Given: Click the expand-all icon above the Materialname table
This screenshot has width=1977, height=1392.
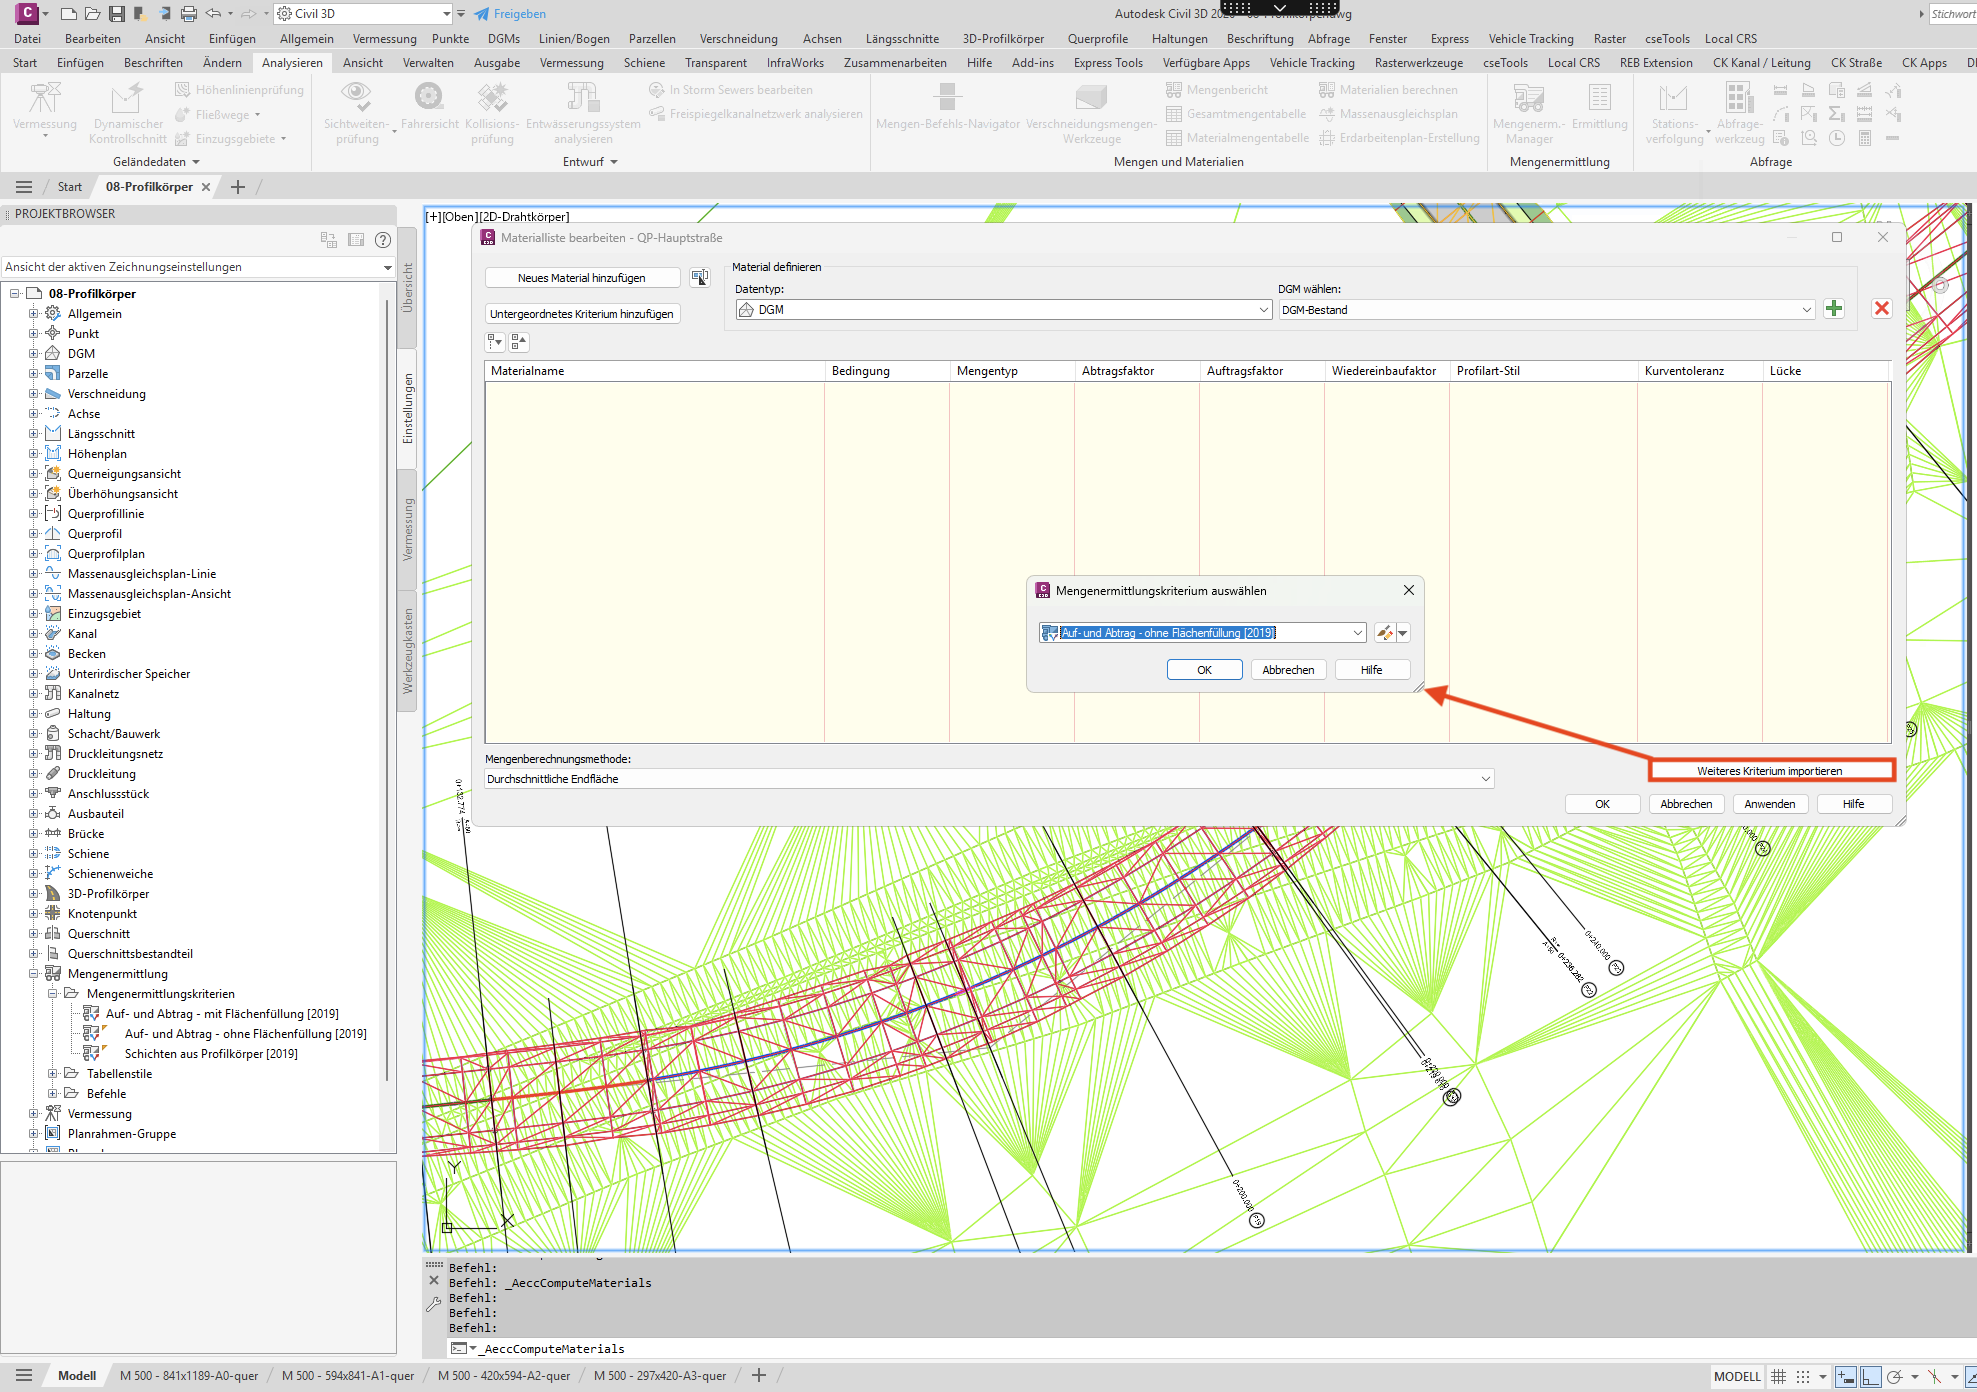Looking at the screenshot, I should 495,342.
